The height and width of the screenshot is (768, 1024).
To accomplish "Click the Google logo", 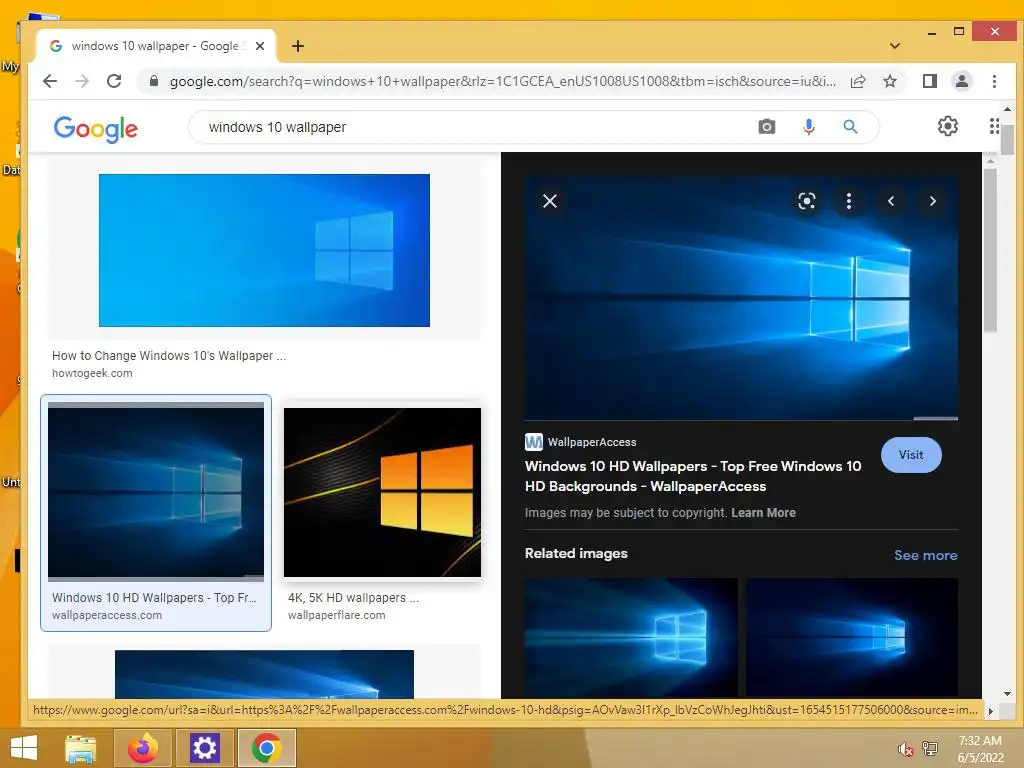I will click(96, 128).
